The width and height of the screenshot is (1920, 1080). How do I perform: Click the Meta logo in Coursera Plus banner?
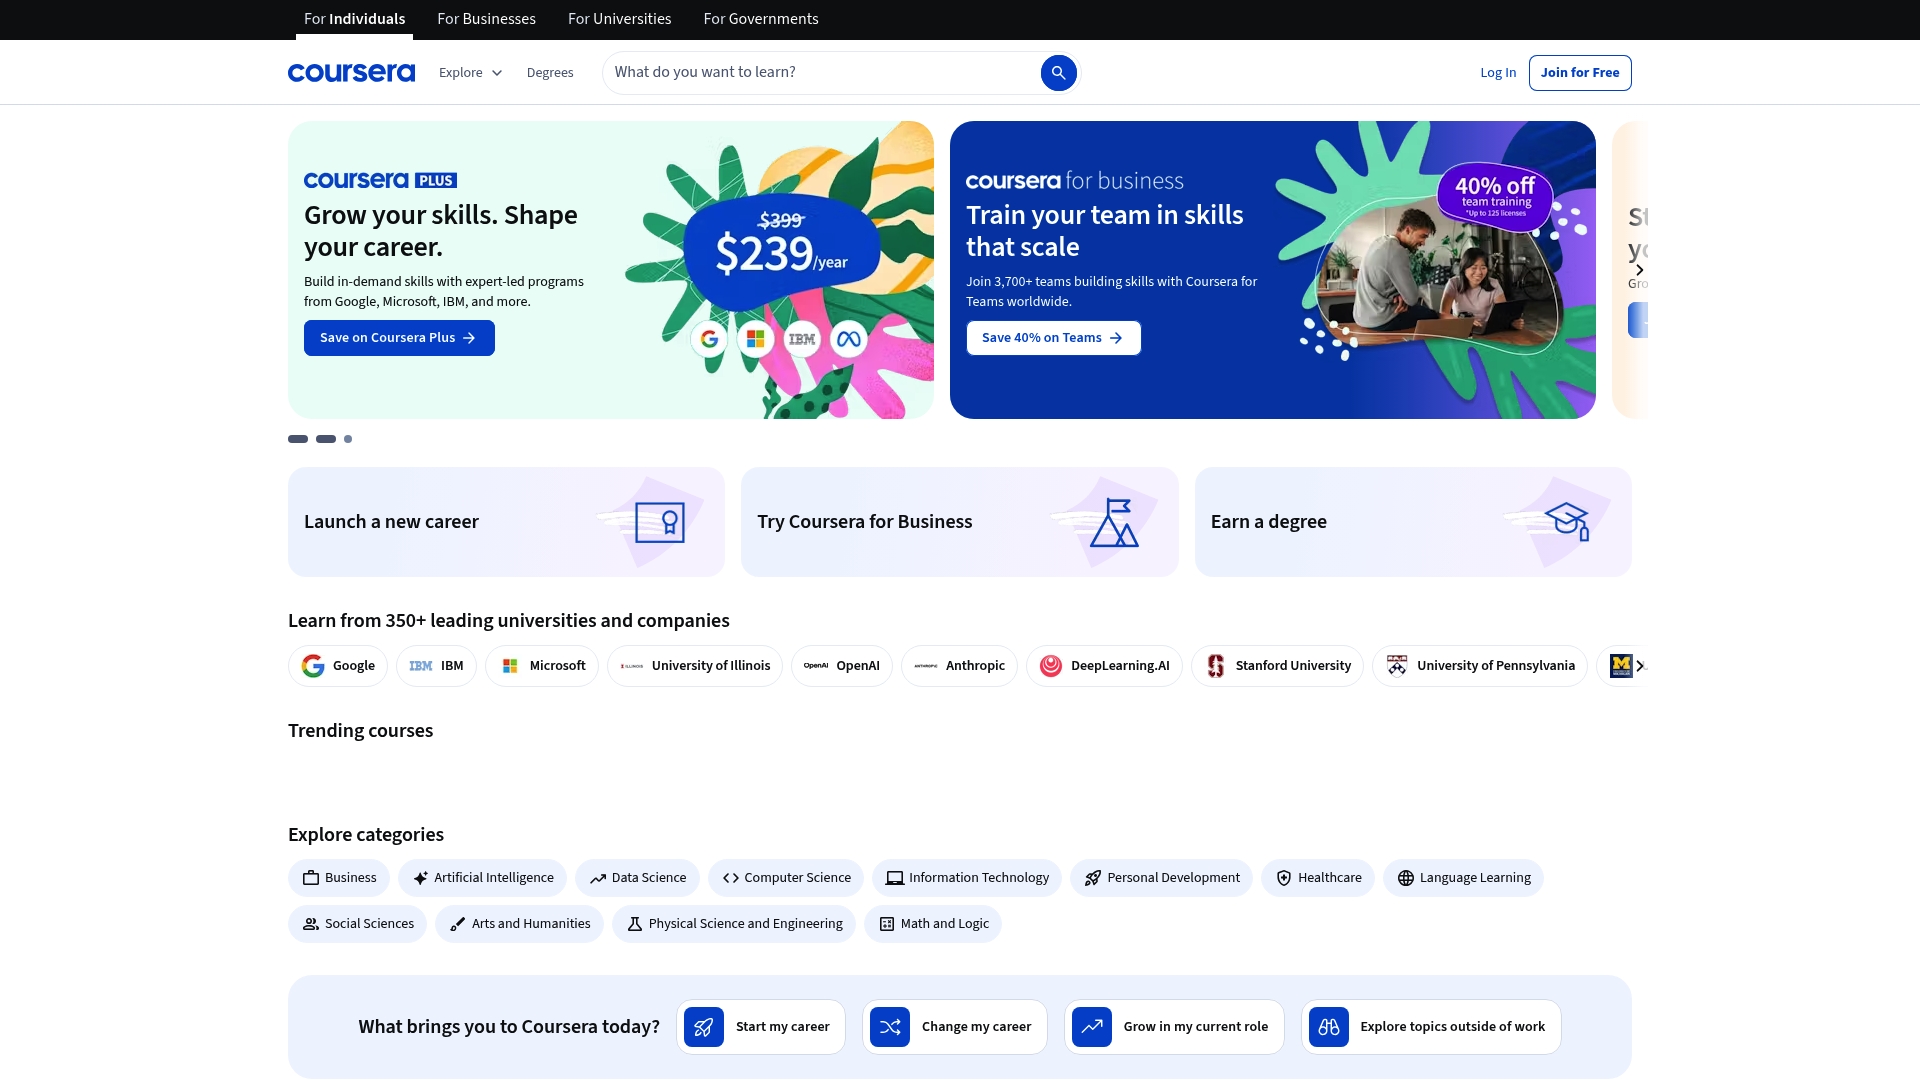coord(849,339)
